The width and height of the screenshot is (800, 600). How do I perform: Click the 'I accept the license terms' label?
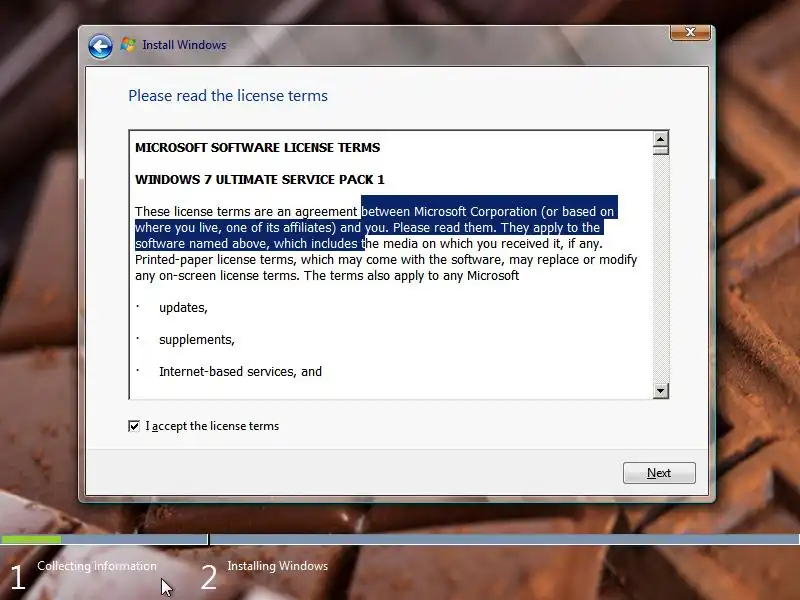[x=212, y=426]
